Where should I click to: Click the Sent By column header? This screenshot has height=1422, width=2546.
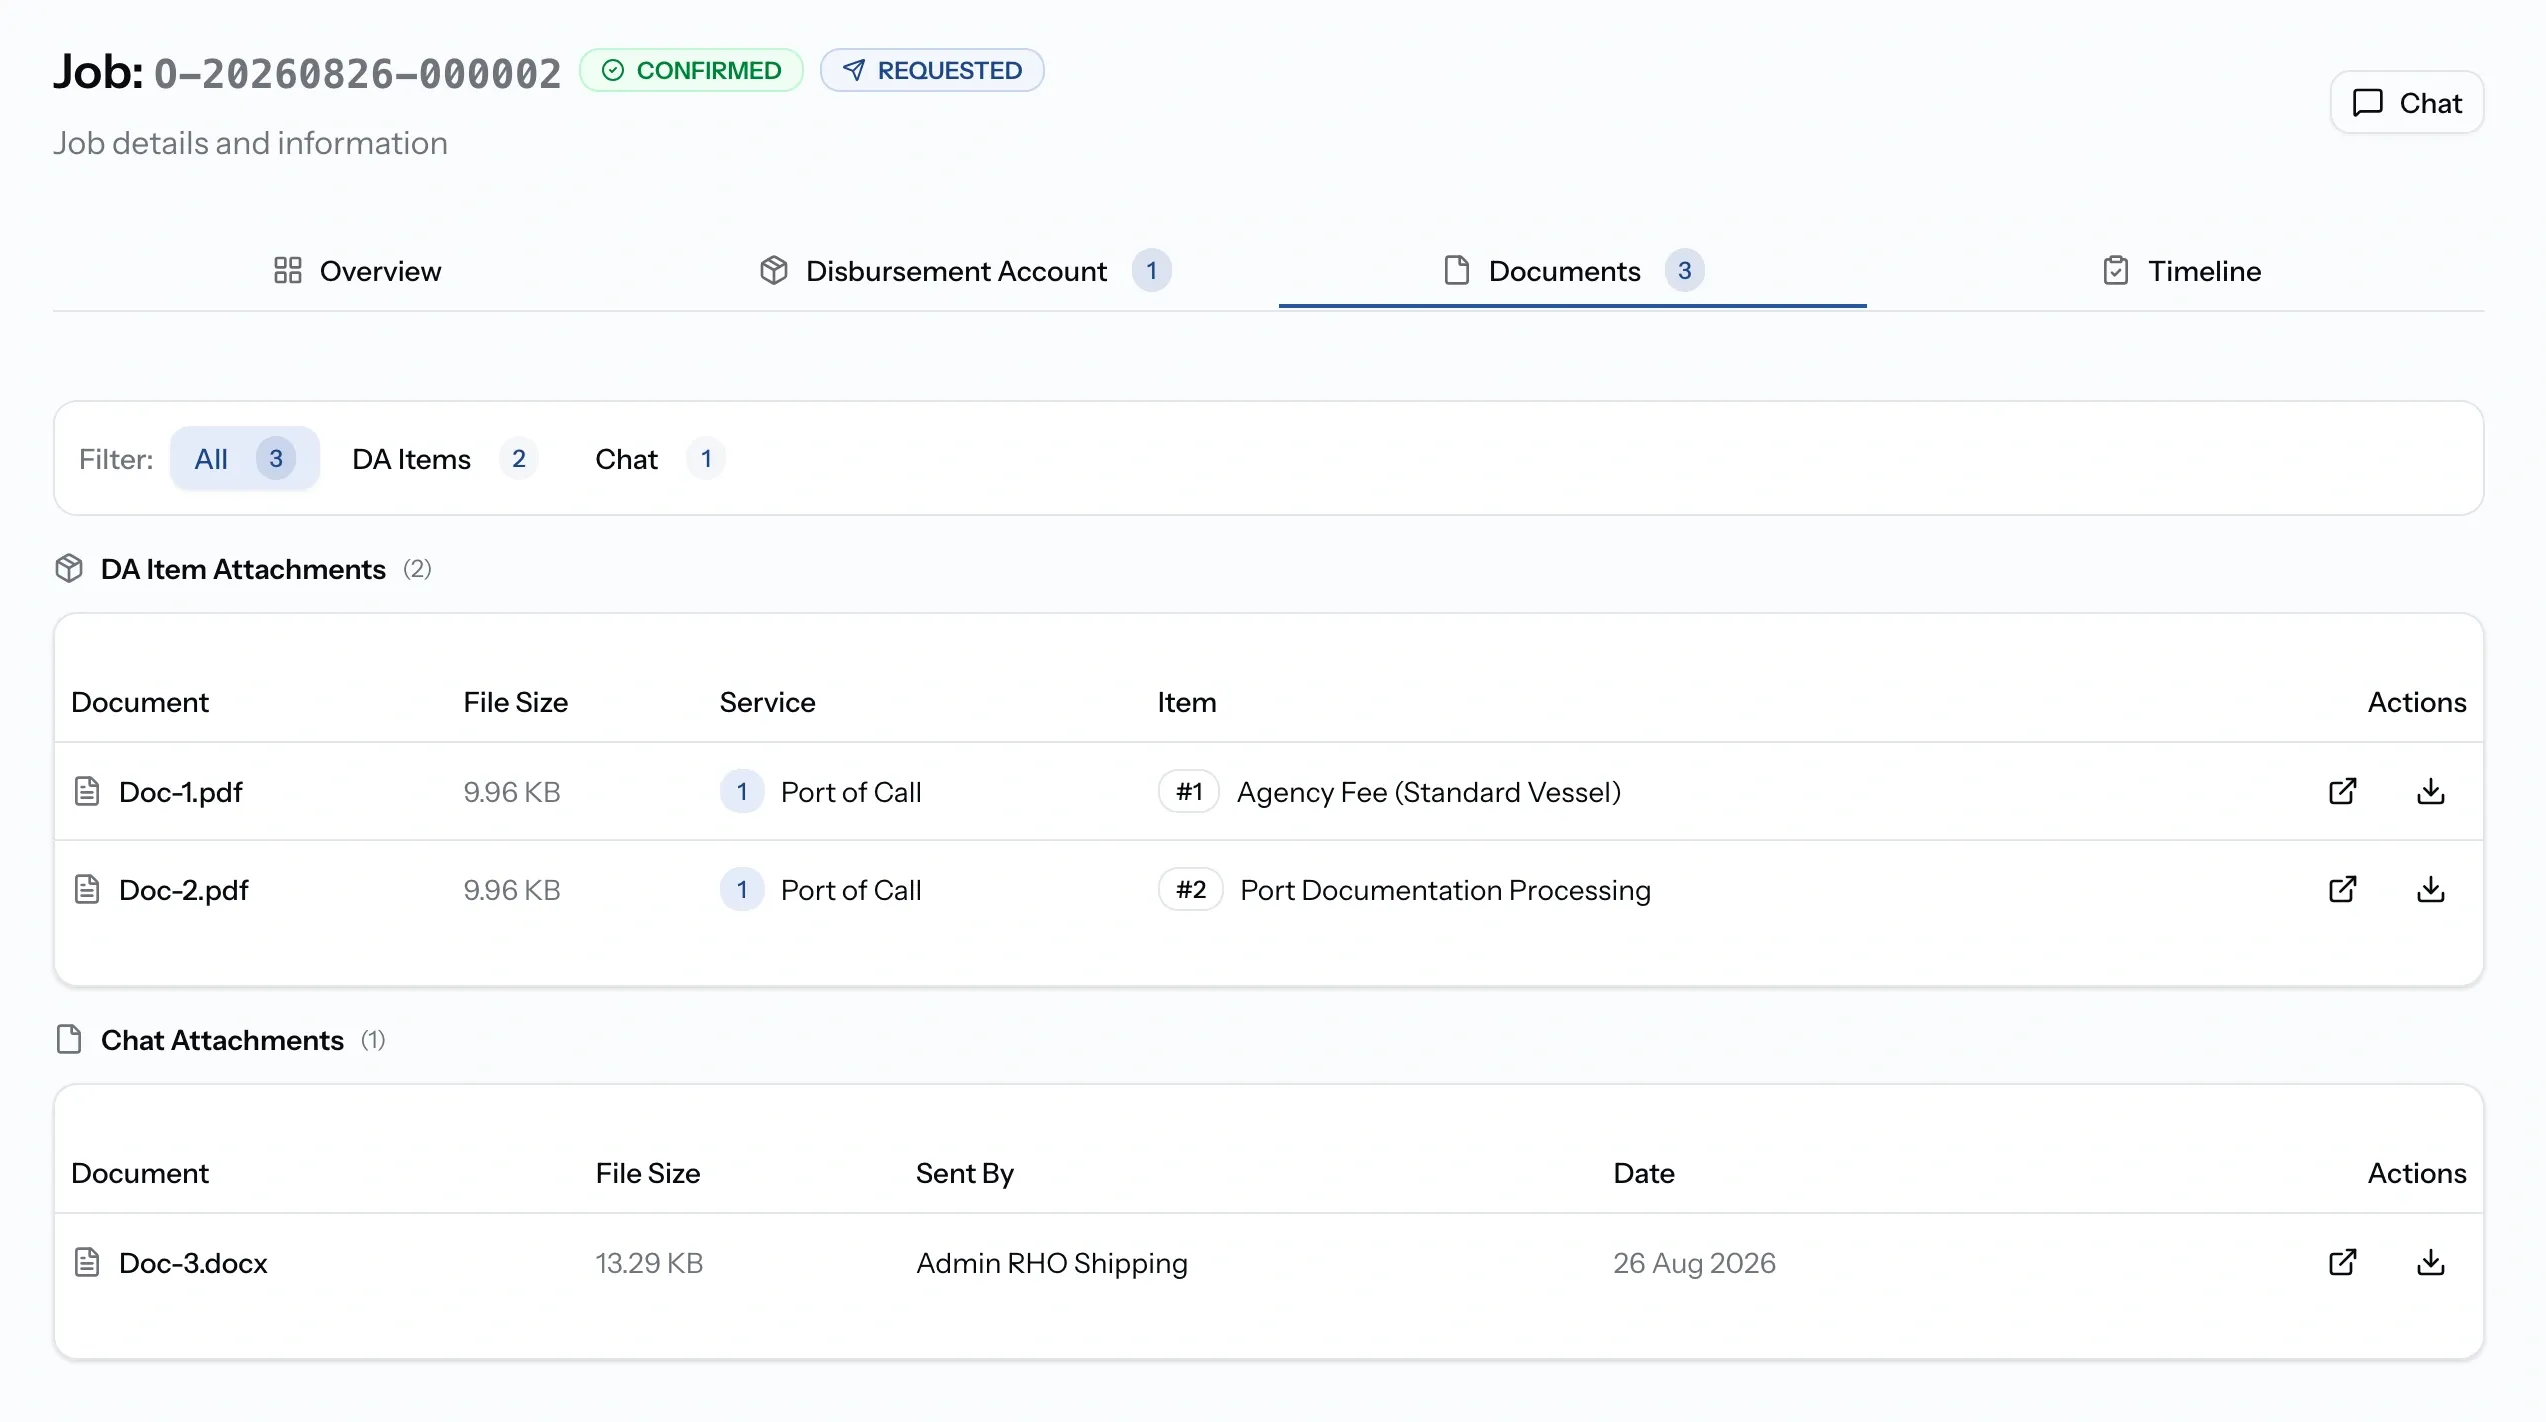click(x=965, y=1173)
